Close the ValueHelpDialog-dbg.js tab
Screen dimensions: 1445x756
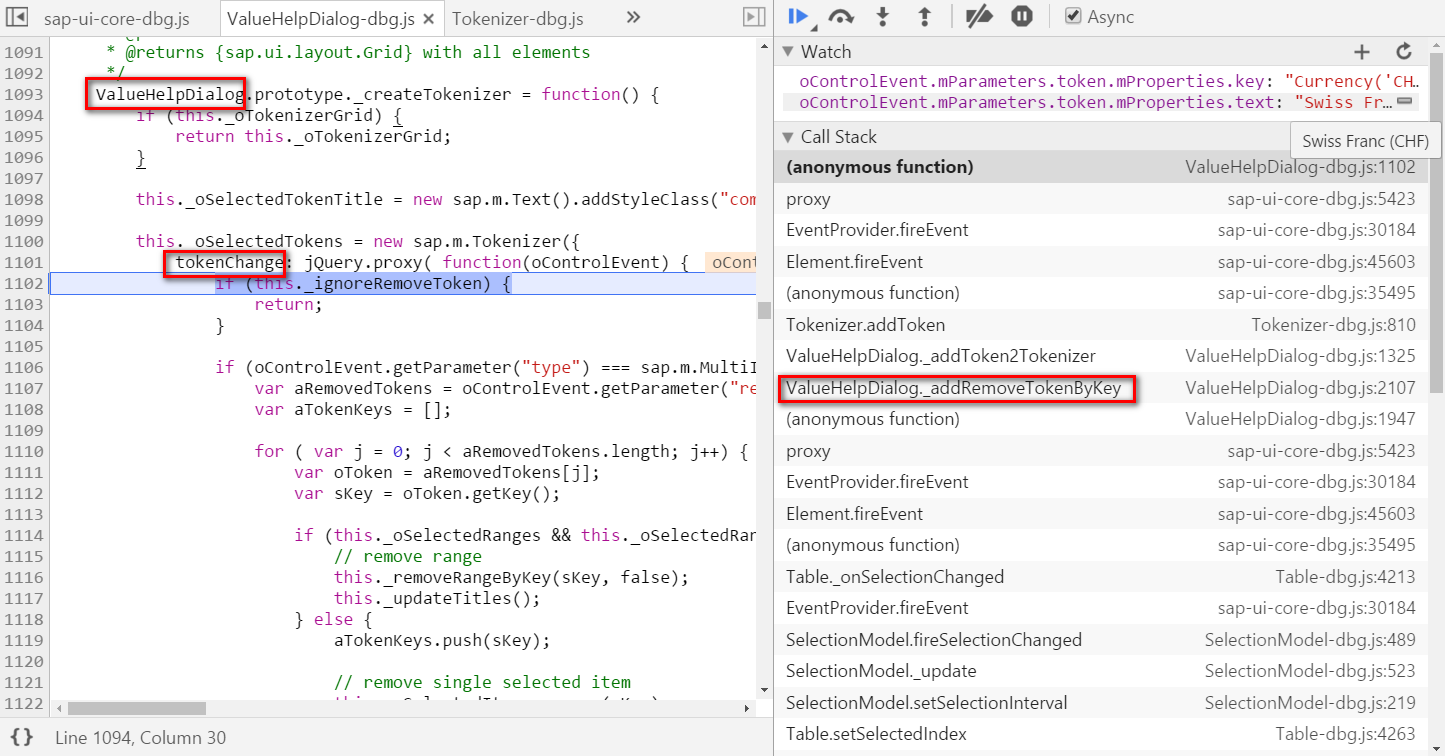coord(428,19)
